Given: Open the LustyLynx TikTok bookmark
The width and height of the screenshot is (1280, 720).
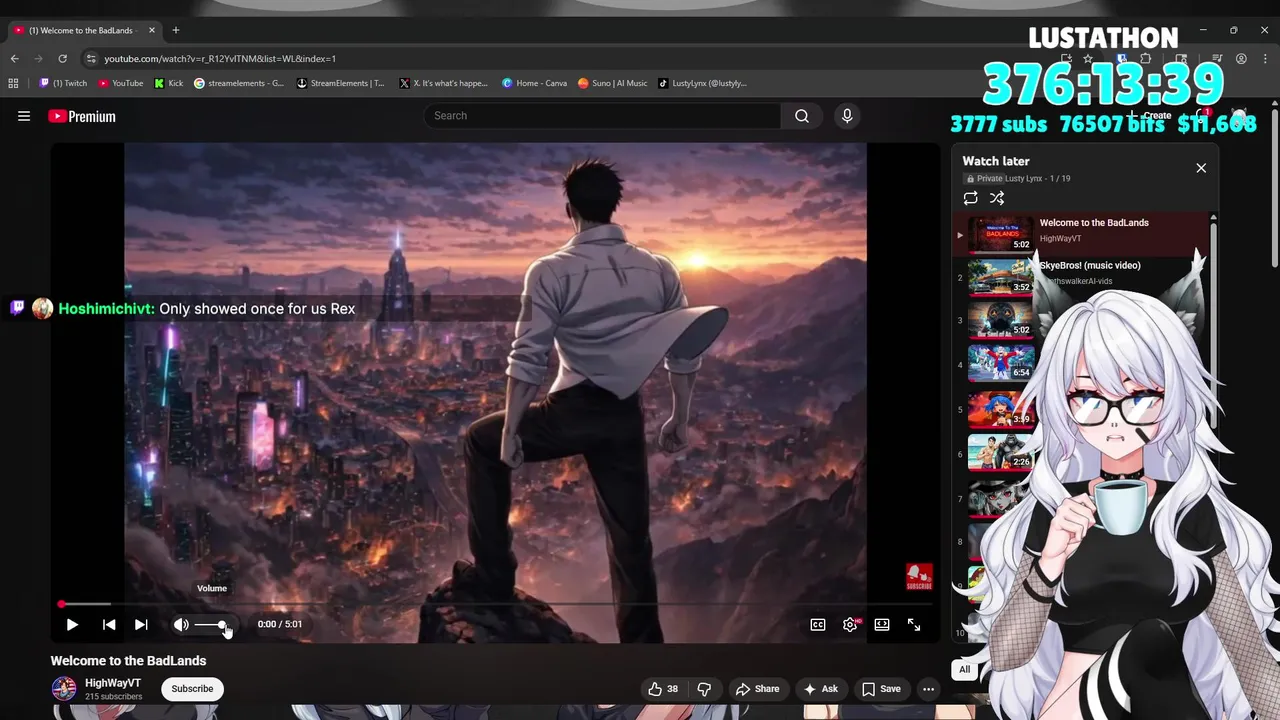Looking at the screenshot, I should pos(702,83).
